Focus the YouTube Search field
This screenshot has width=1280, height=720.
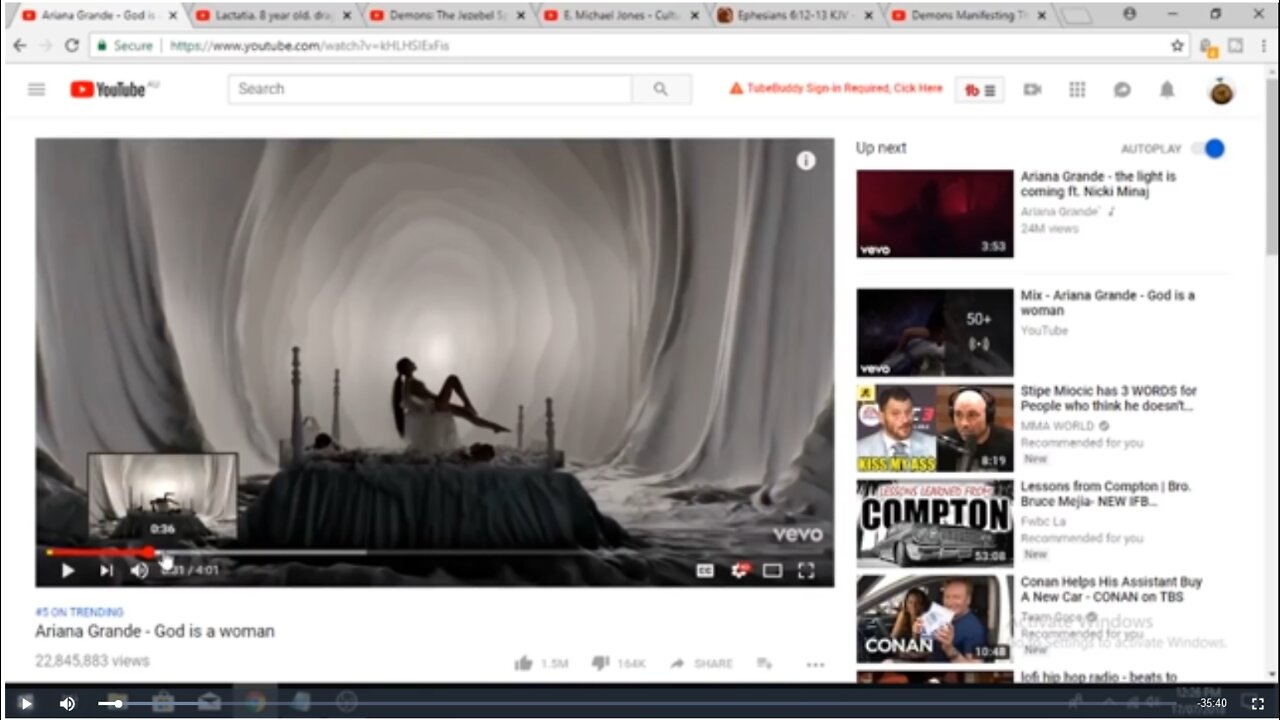point(430,89)
